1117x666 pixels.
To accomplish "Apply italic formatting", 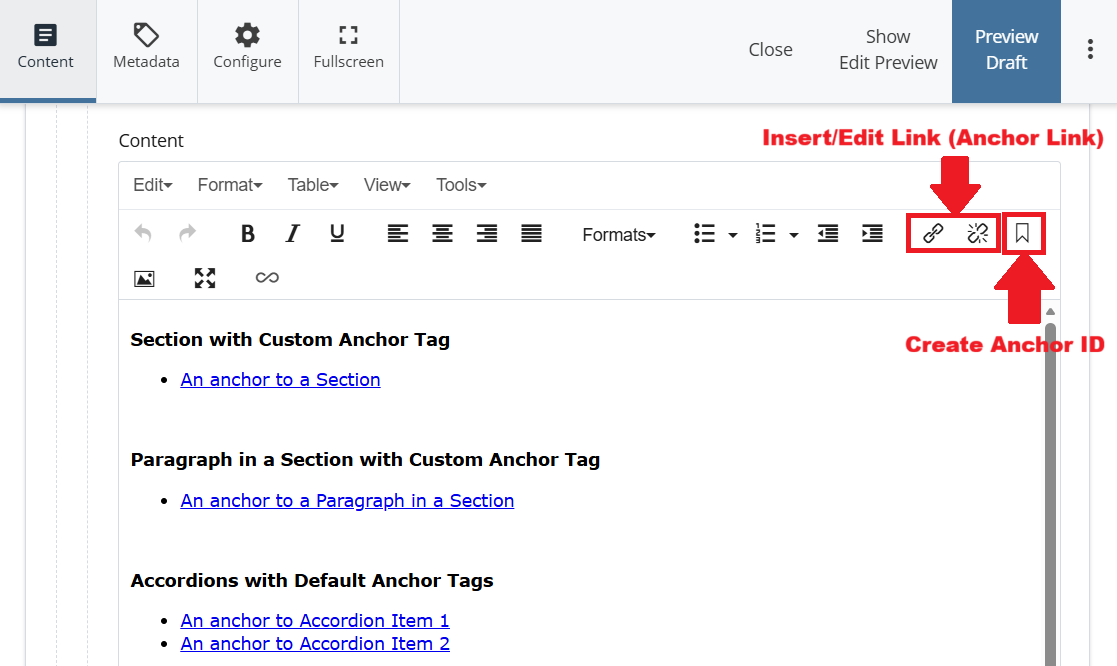I will 292,234.
